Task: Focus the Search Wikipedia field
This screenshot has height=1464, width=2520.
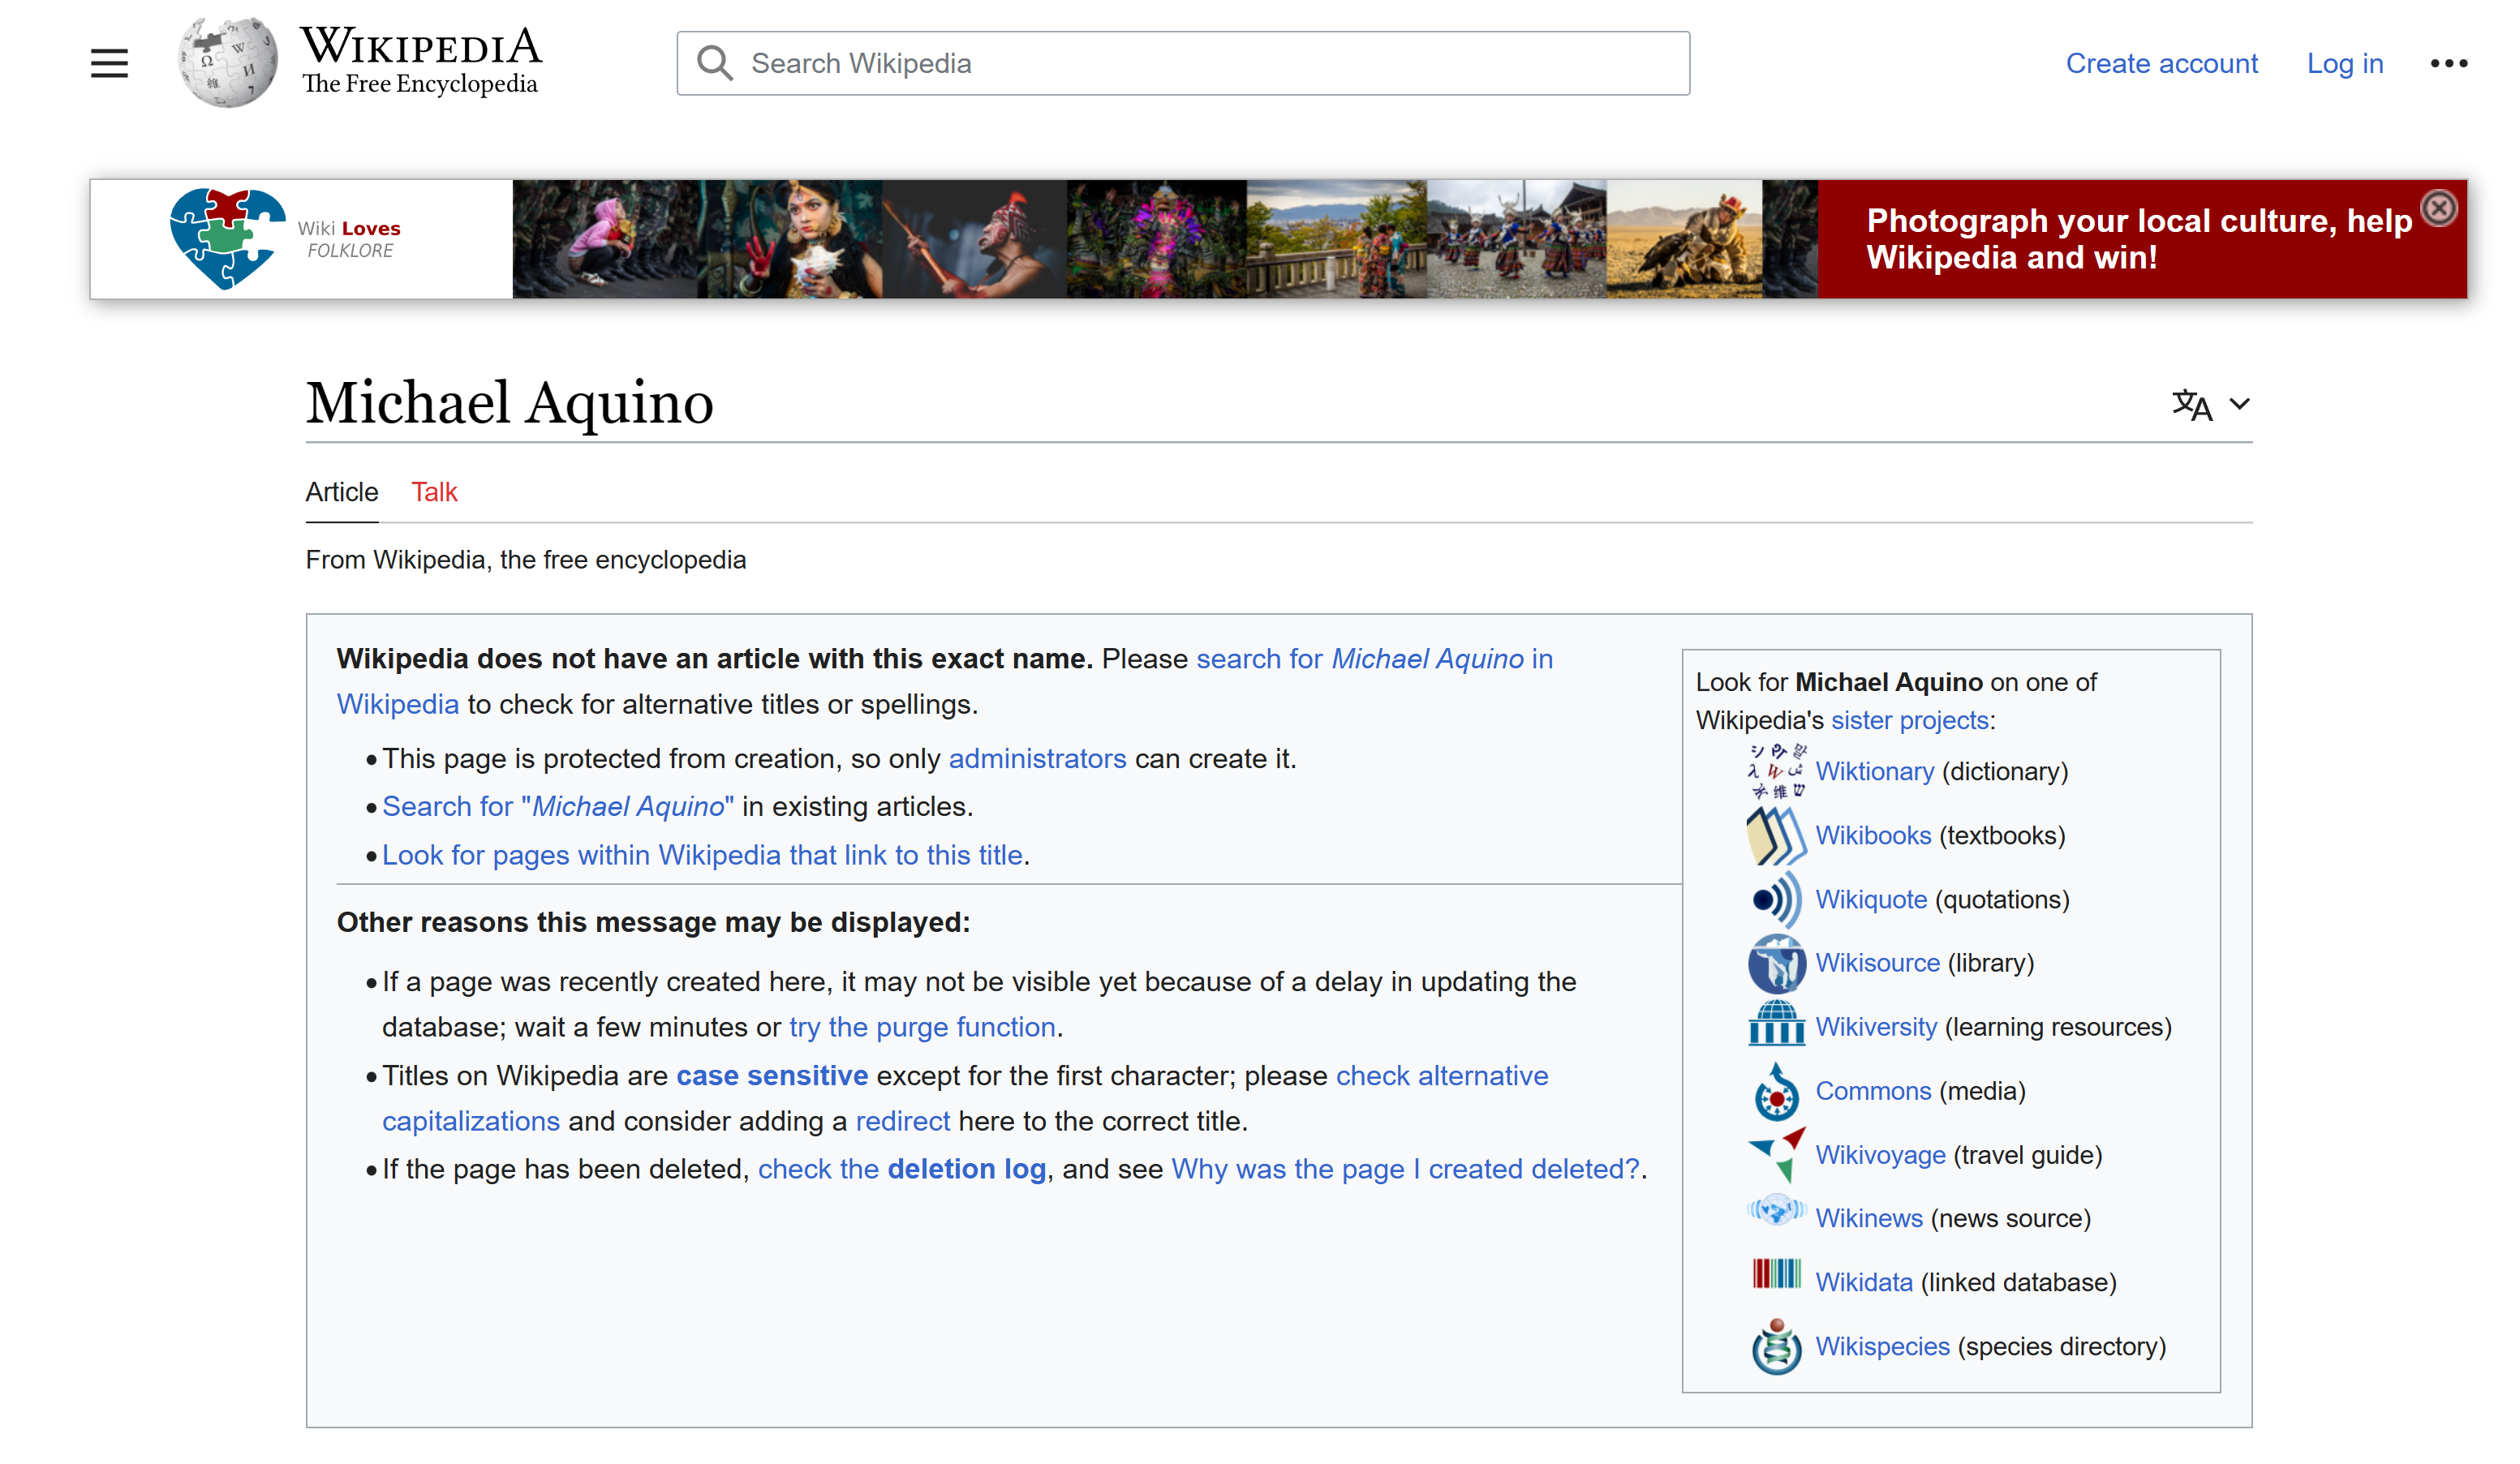Action: tap(1183, 63)
